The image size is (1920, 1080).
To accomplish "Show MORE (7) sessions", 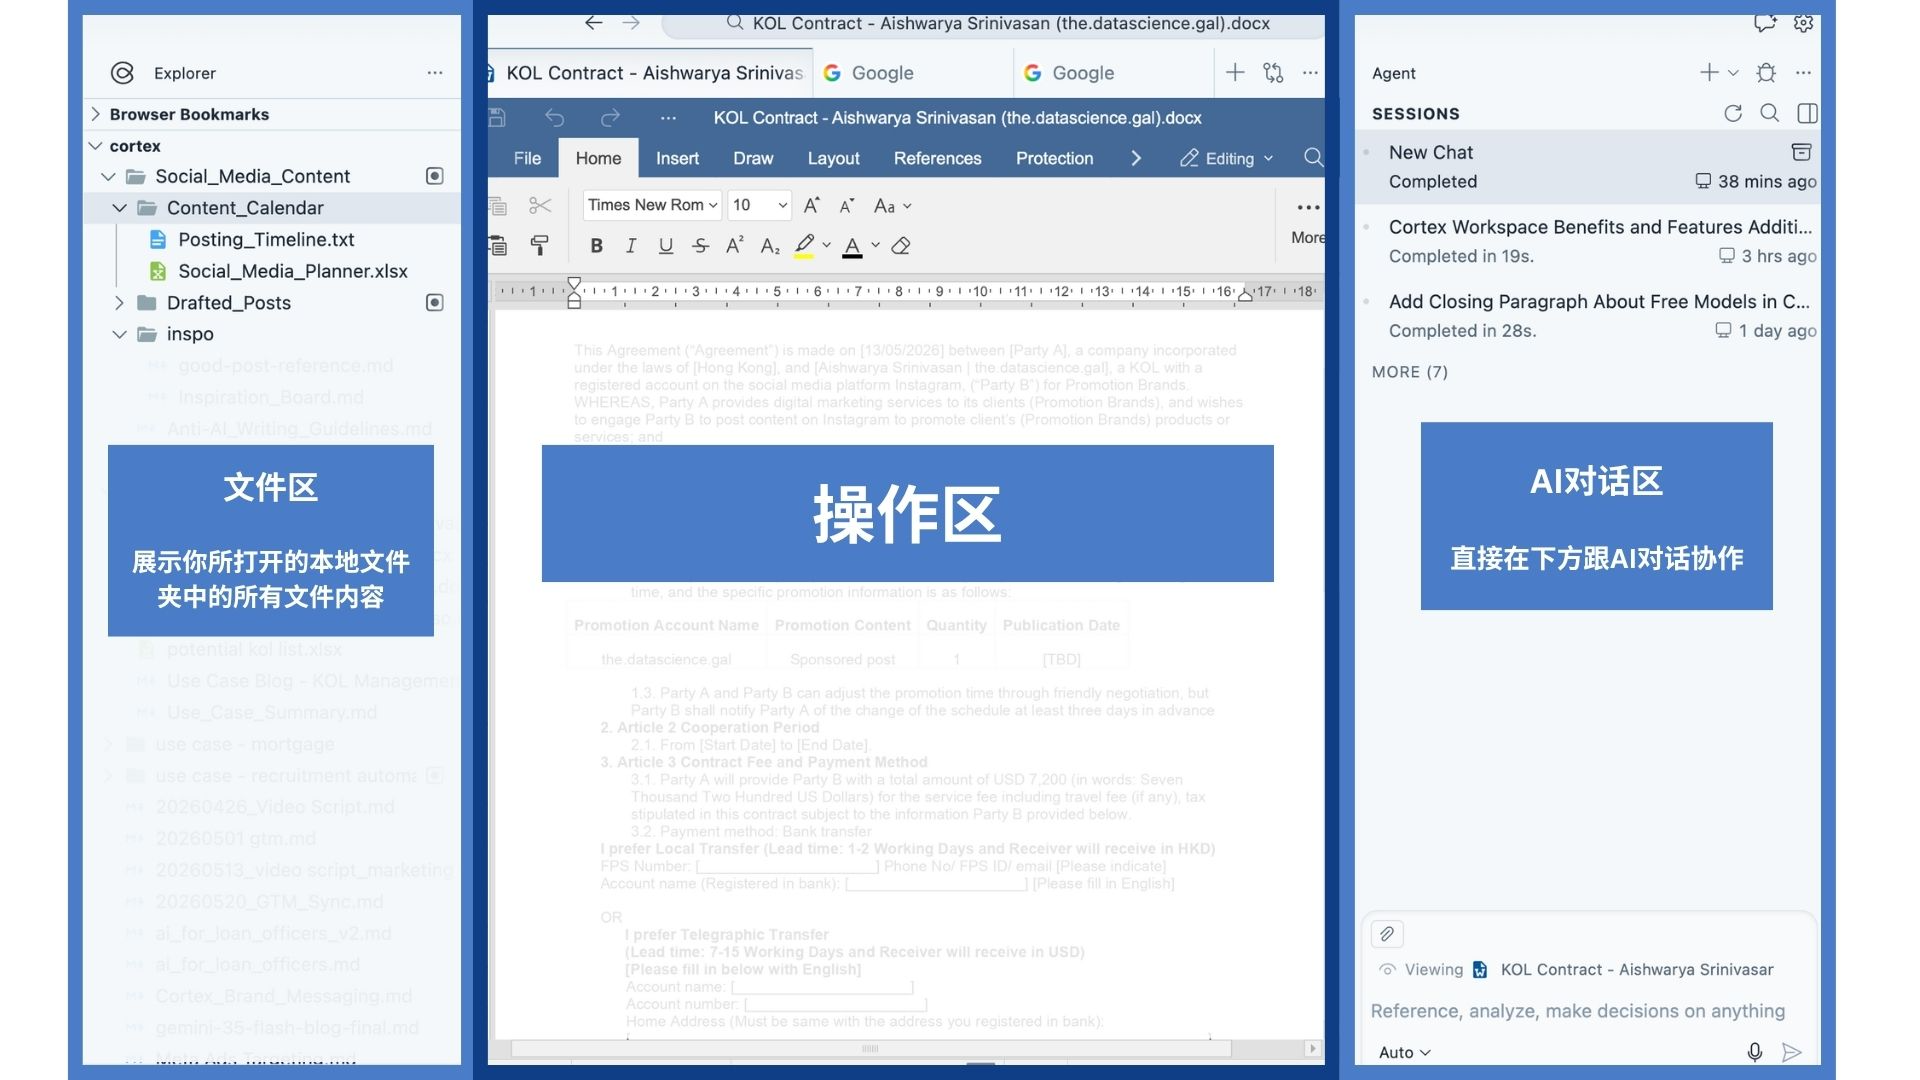I will pyautogui.click(x=1410, y=372).
